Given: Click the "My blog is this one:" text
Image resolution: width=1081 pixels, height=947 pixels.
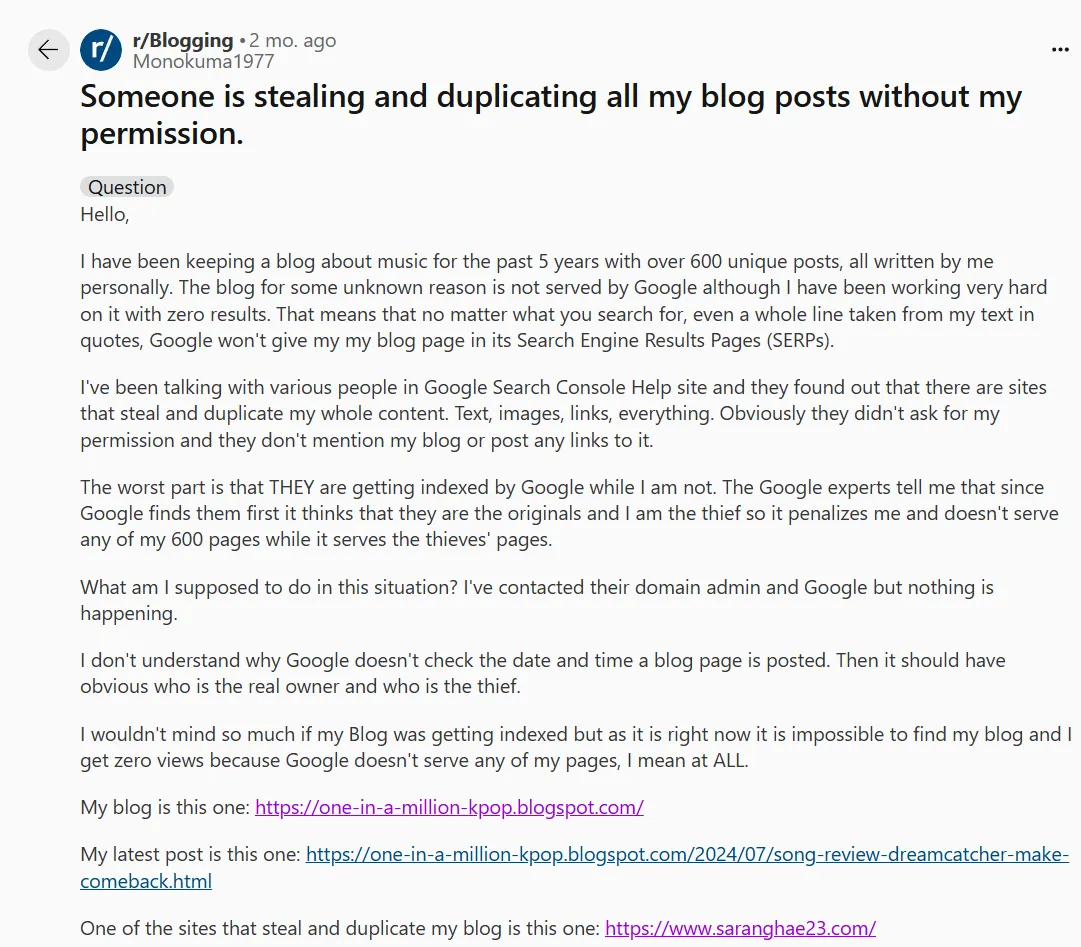Looking at the screenshot, I should tap(166, 807).
